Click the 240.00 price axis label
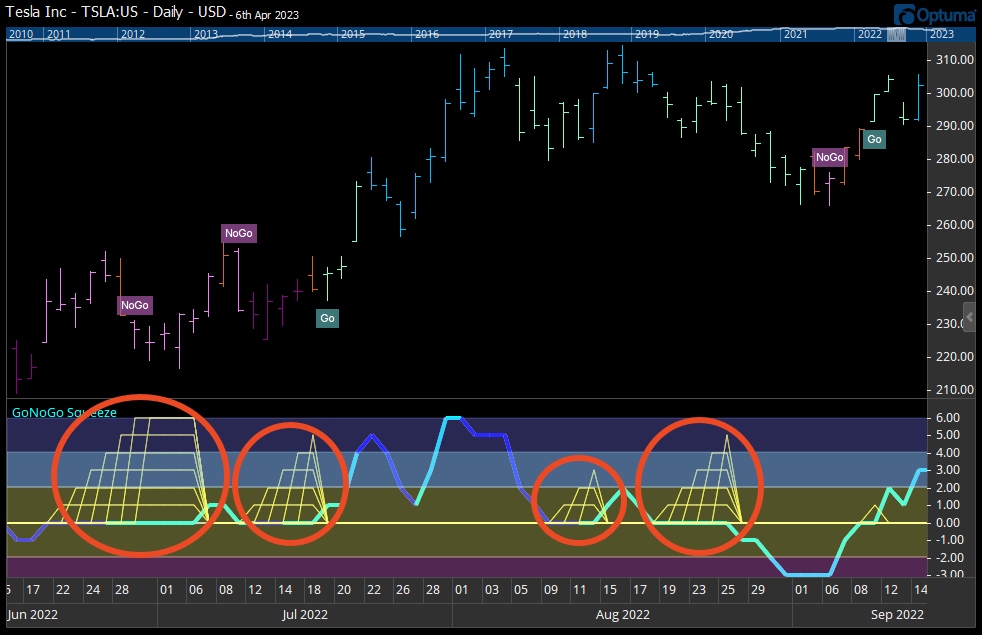The width and height of the screenshot is (982, 635). pos(955,291)
